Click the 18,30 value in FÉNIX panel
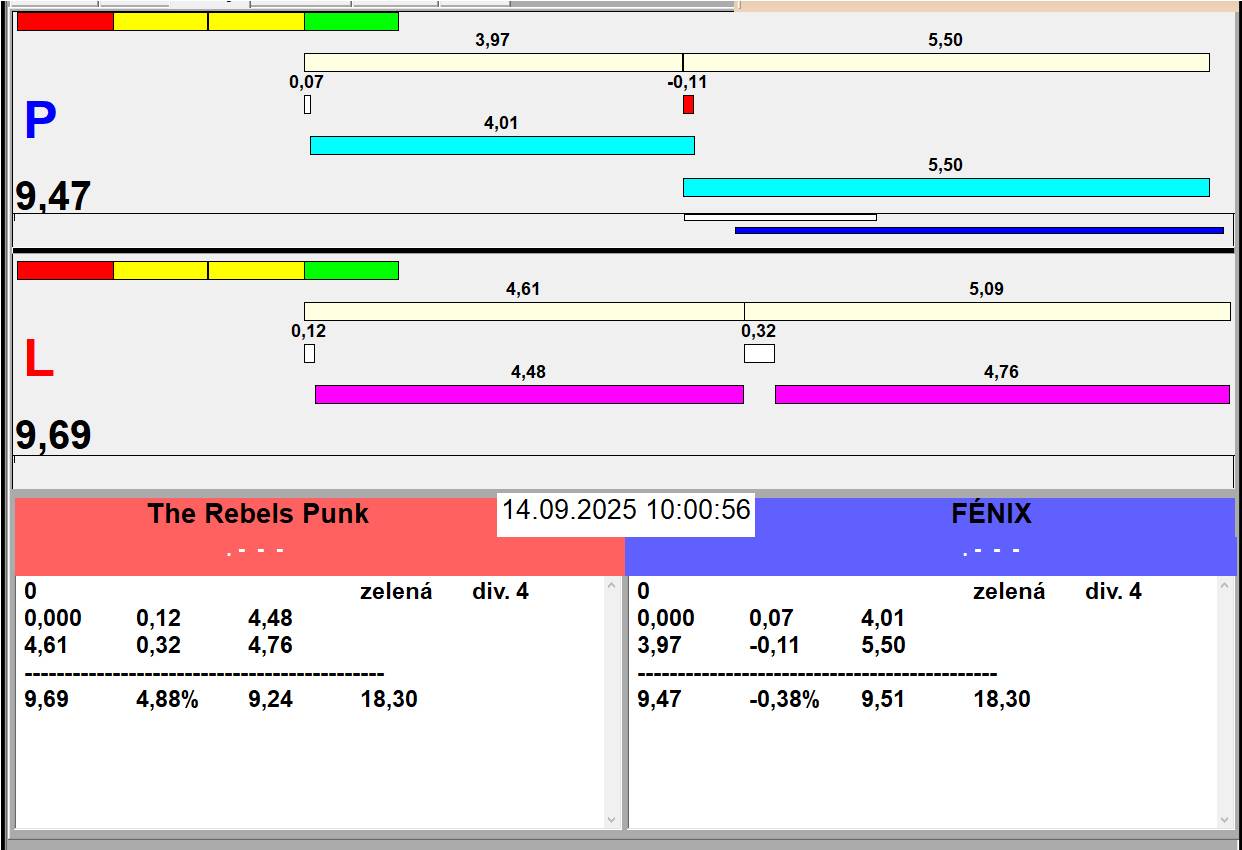Screen dimensions: 1242x850 pyautogui.click(x=1002, y=700)
